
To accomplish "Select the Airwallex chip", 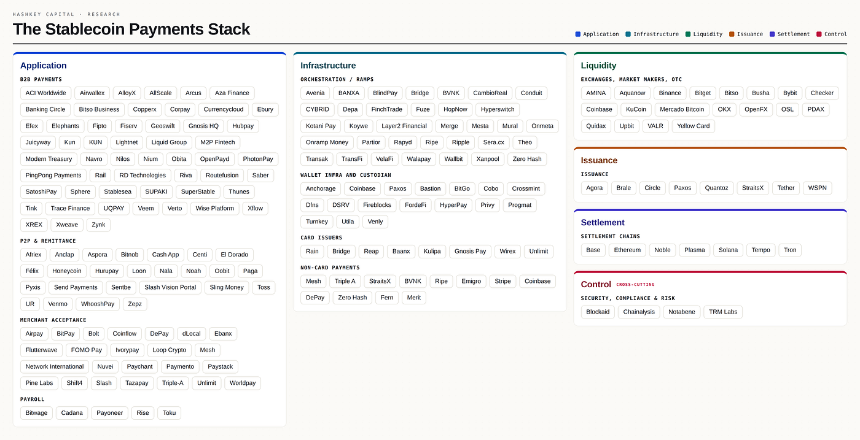I will pyautogui.click(x=92, y=93).
